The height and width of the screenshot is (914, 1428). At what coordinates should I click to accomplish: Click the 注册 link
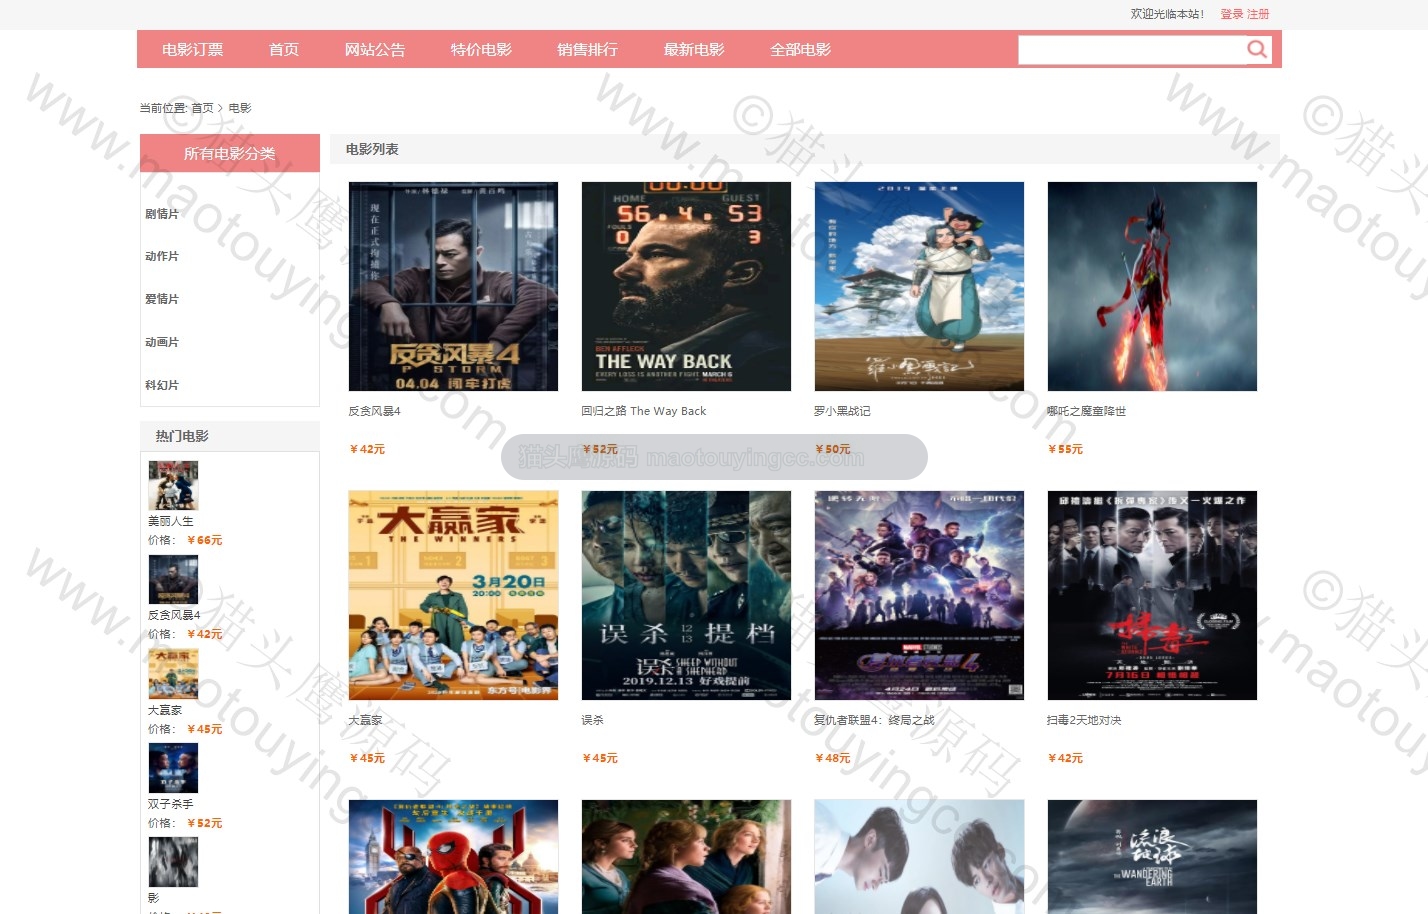click(1258, 14)
